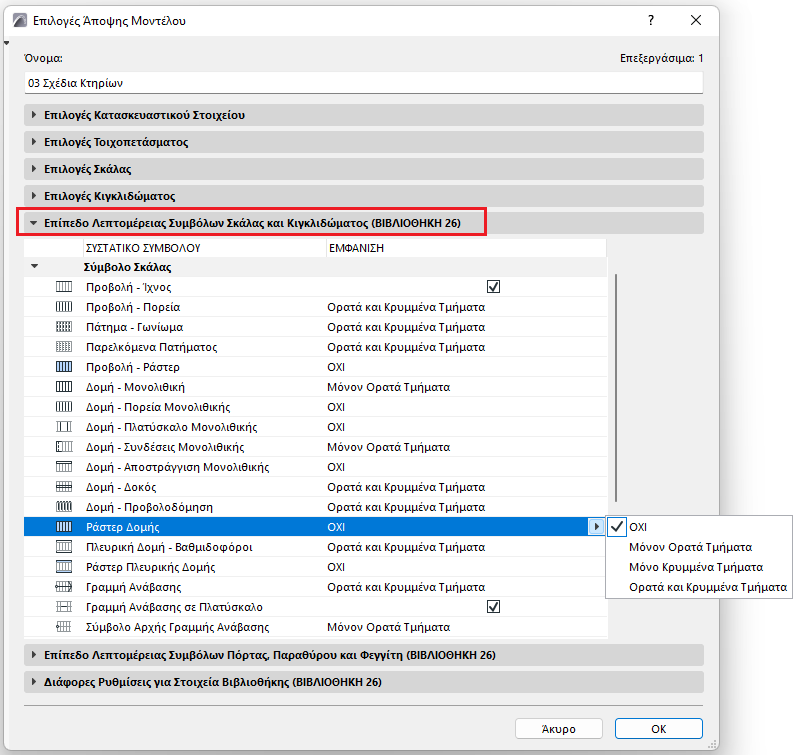Click the symbol list vertical scrollbar
Viewport: 799px width, 755px height.
(x=616, y=387)
